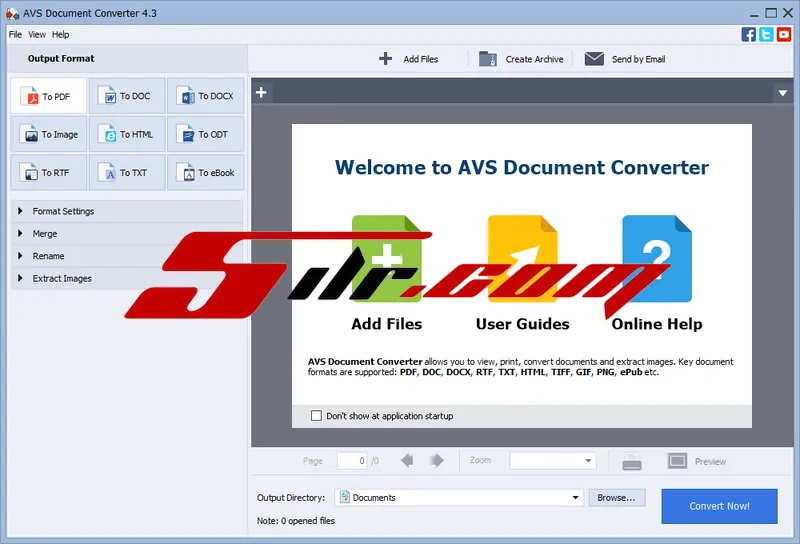The width and height of the screenshot is (800, 544).
Task: Expand the Rename section
Action: [127, 256]
